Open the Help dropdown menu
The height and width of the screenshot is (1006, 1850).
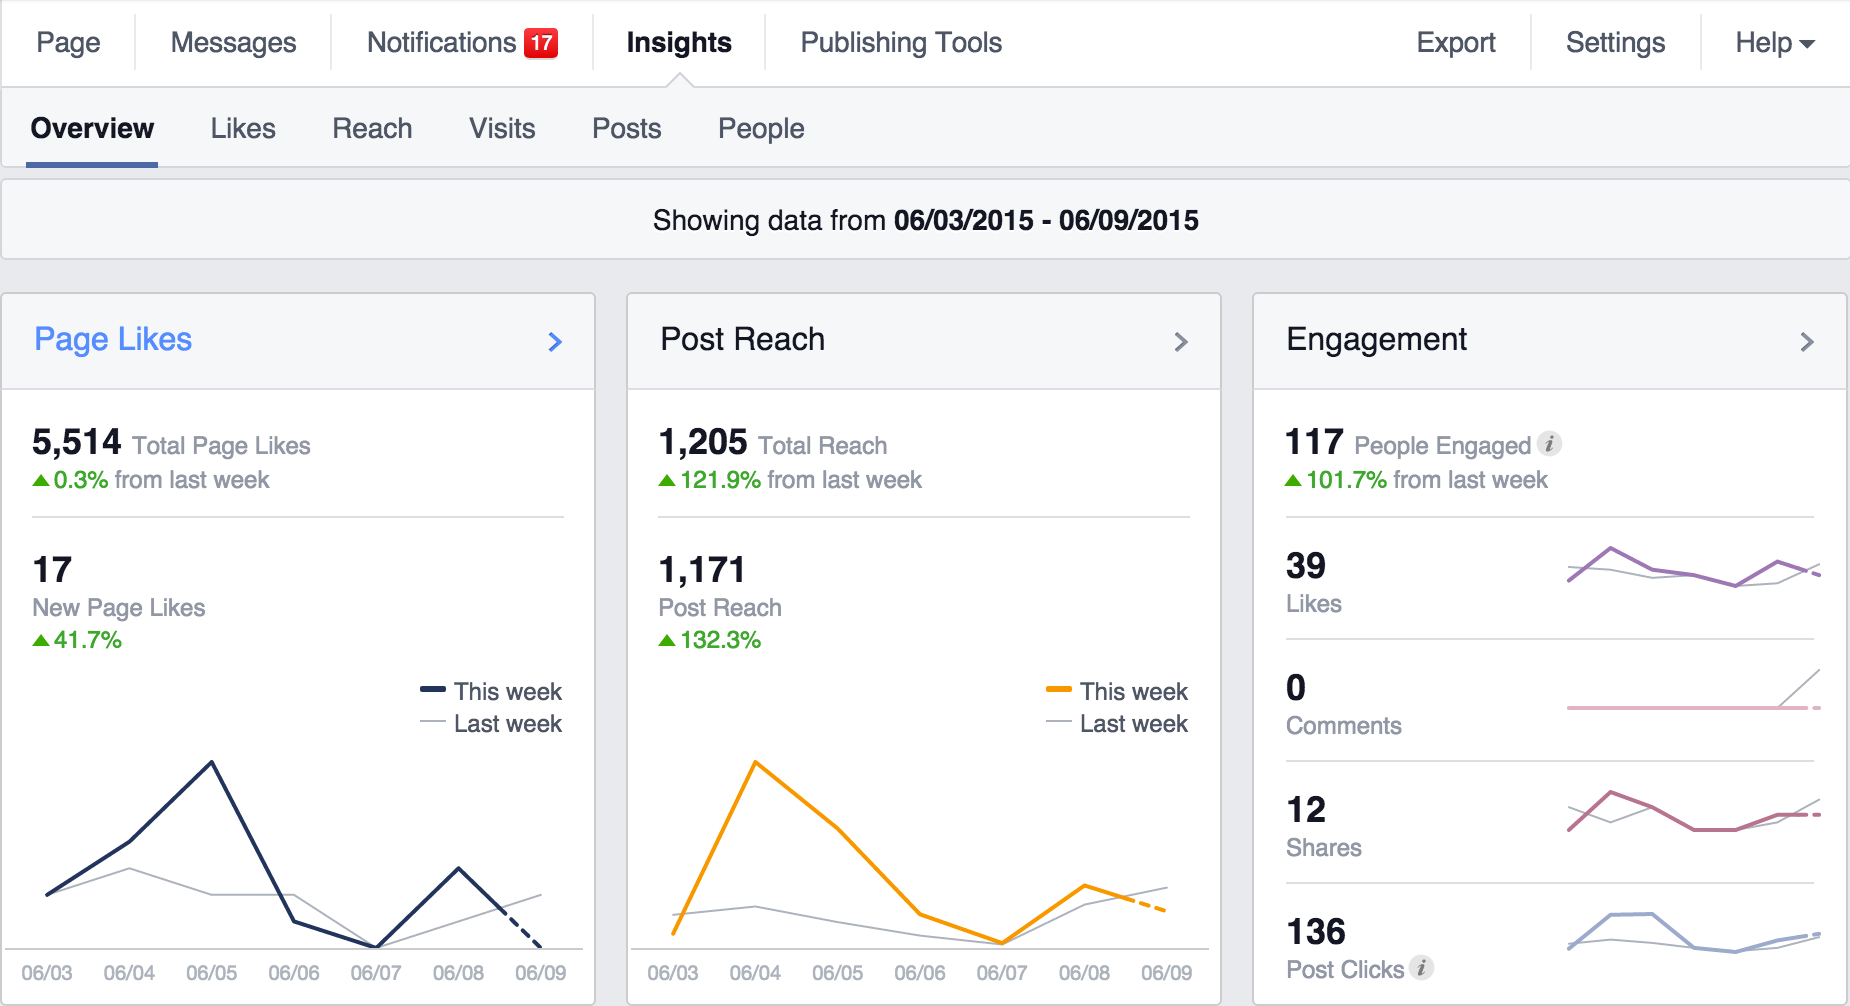1774,43
